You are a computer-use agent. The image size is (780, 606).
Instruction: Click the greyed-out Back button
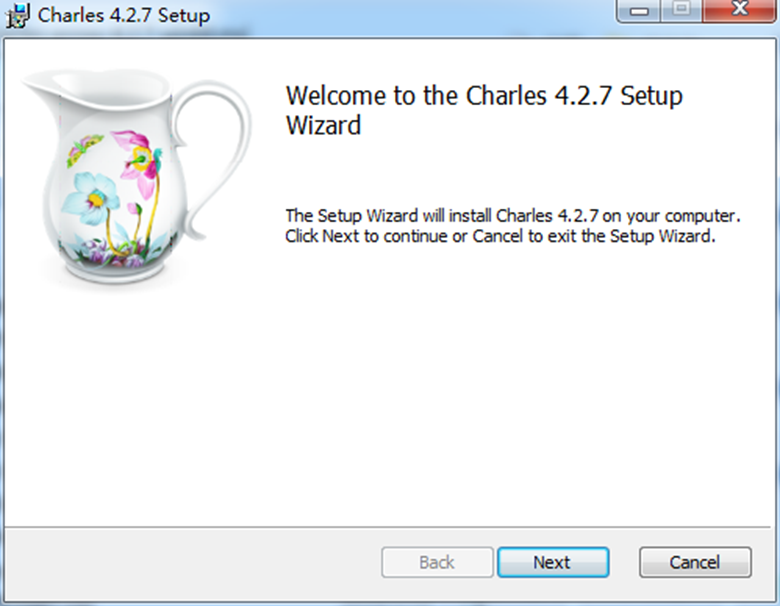(437, 562)
